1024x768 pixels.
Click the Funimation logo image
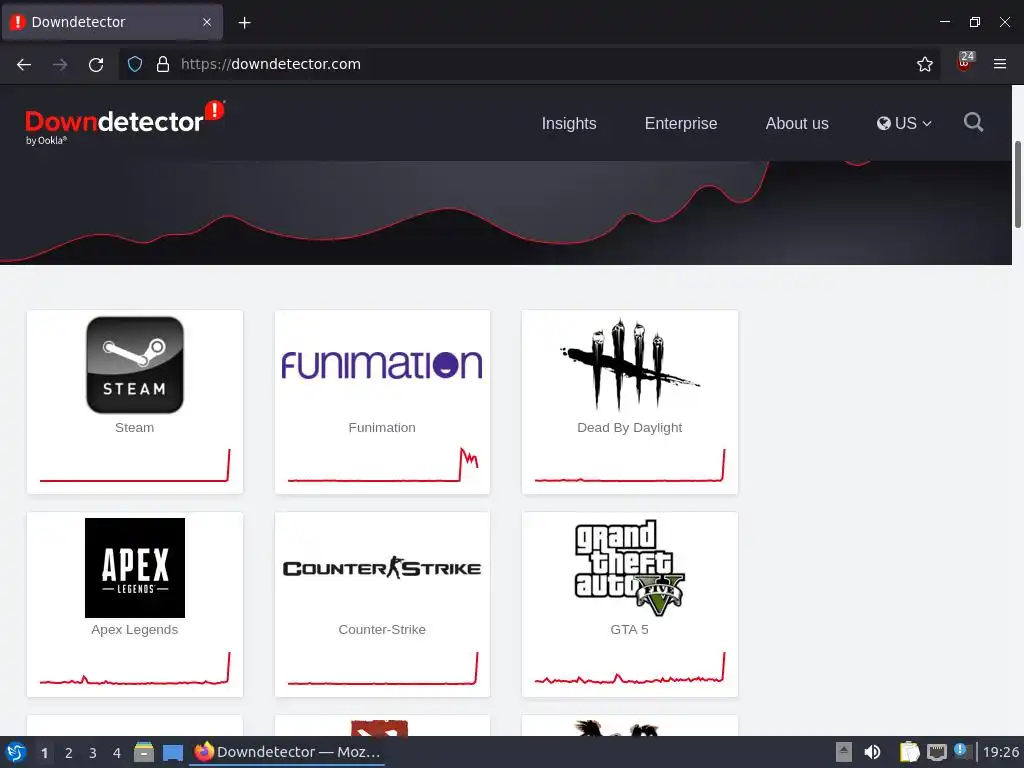tap(382, 365)
